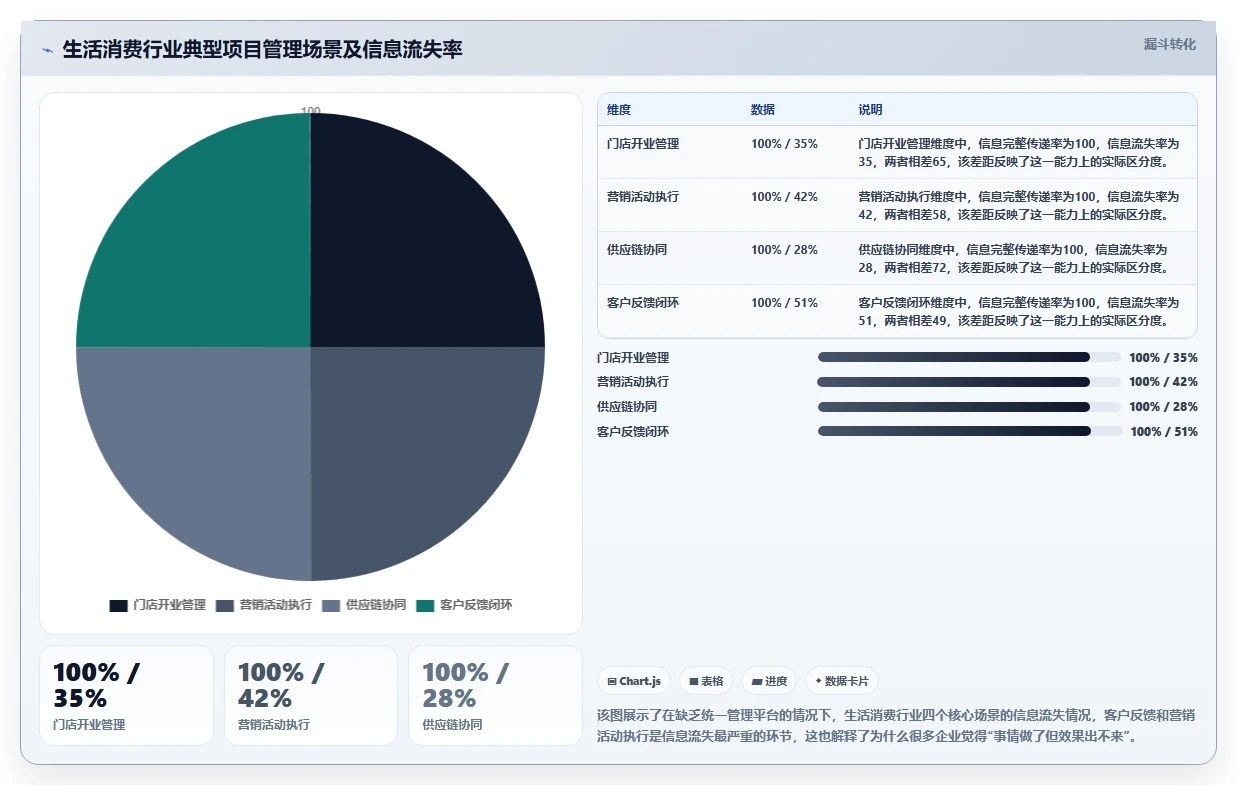
Task: Click the 营销活动执行 legend label
Action: coord(275,605)
